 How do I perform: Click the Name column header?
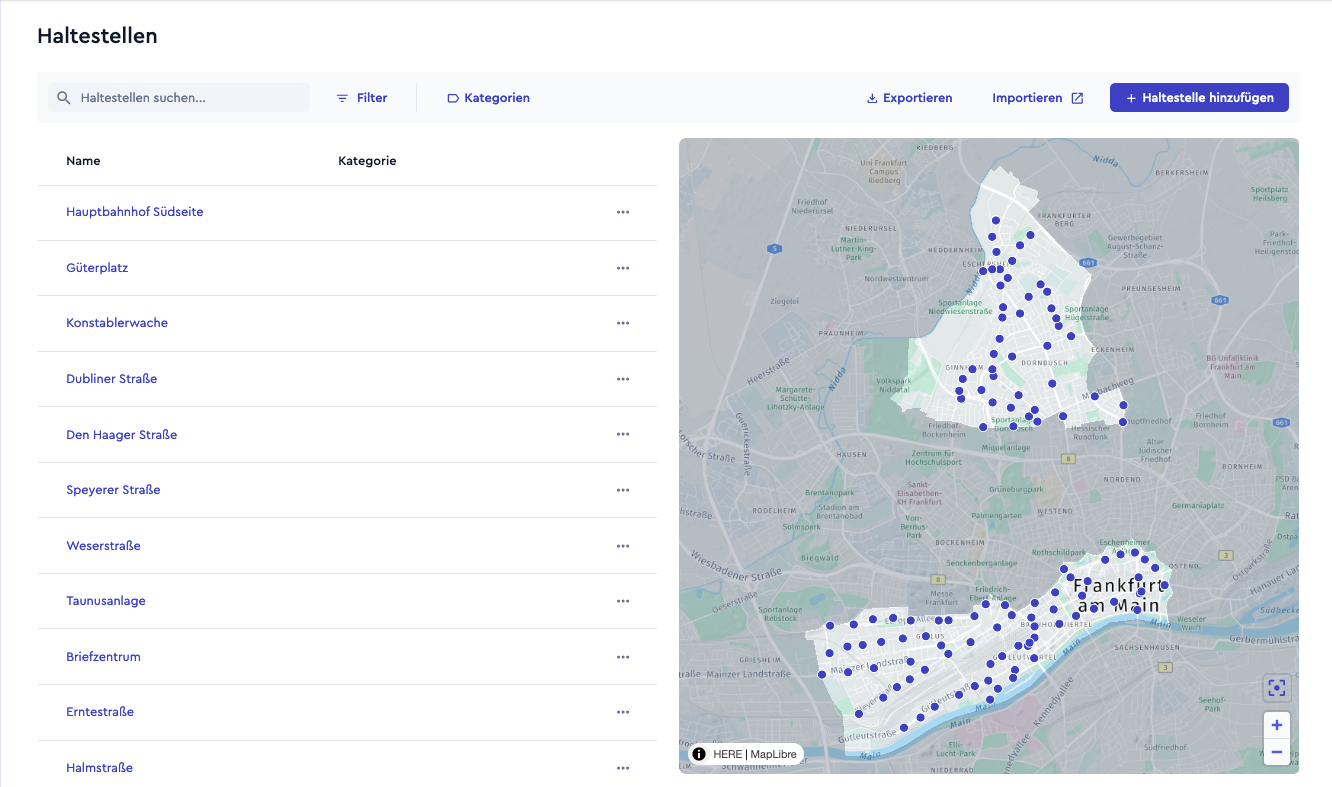pos(83,161)
